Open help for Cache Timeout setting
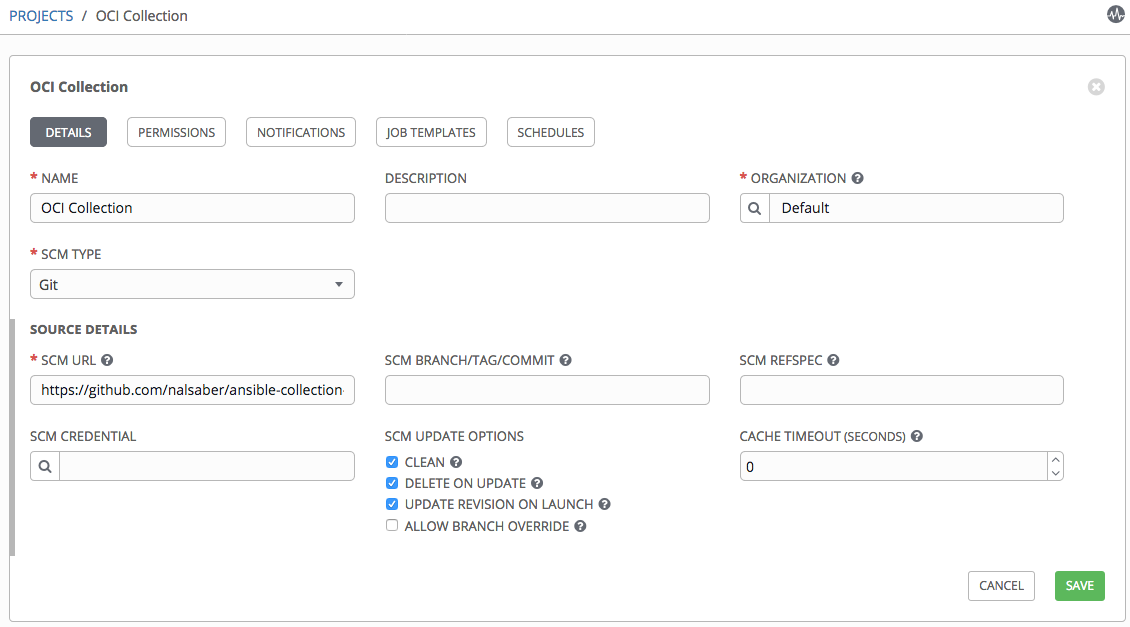Image resolution: width=1130 pixels, height=627 pixels. tap(916, 436)
